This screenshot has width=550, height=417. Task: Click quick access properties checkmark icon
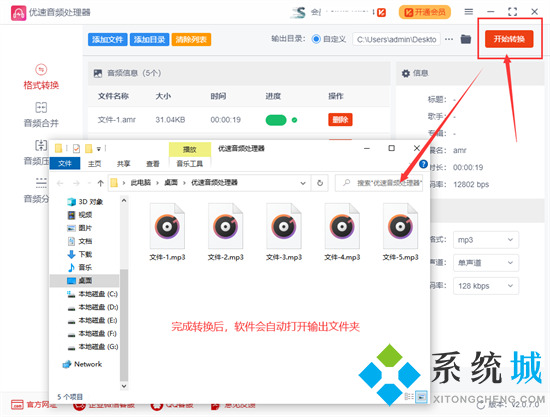point(76,149)
